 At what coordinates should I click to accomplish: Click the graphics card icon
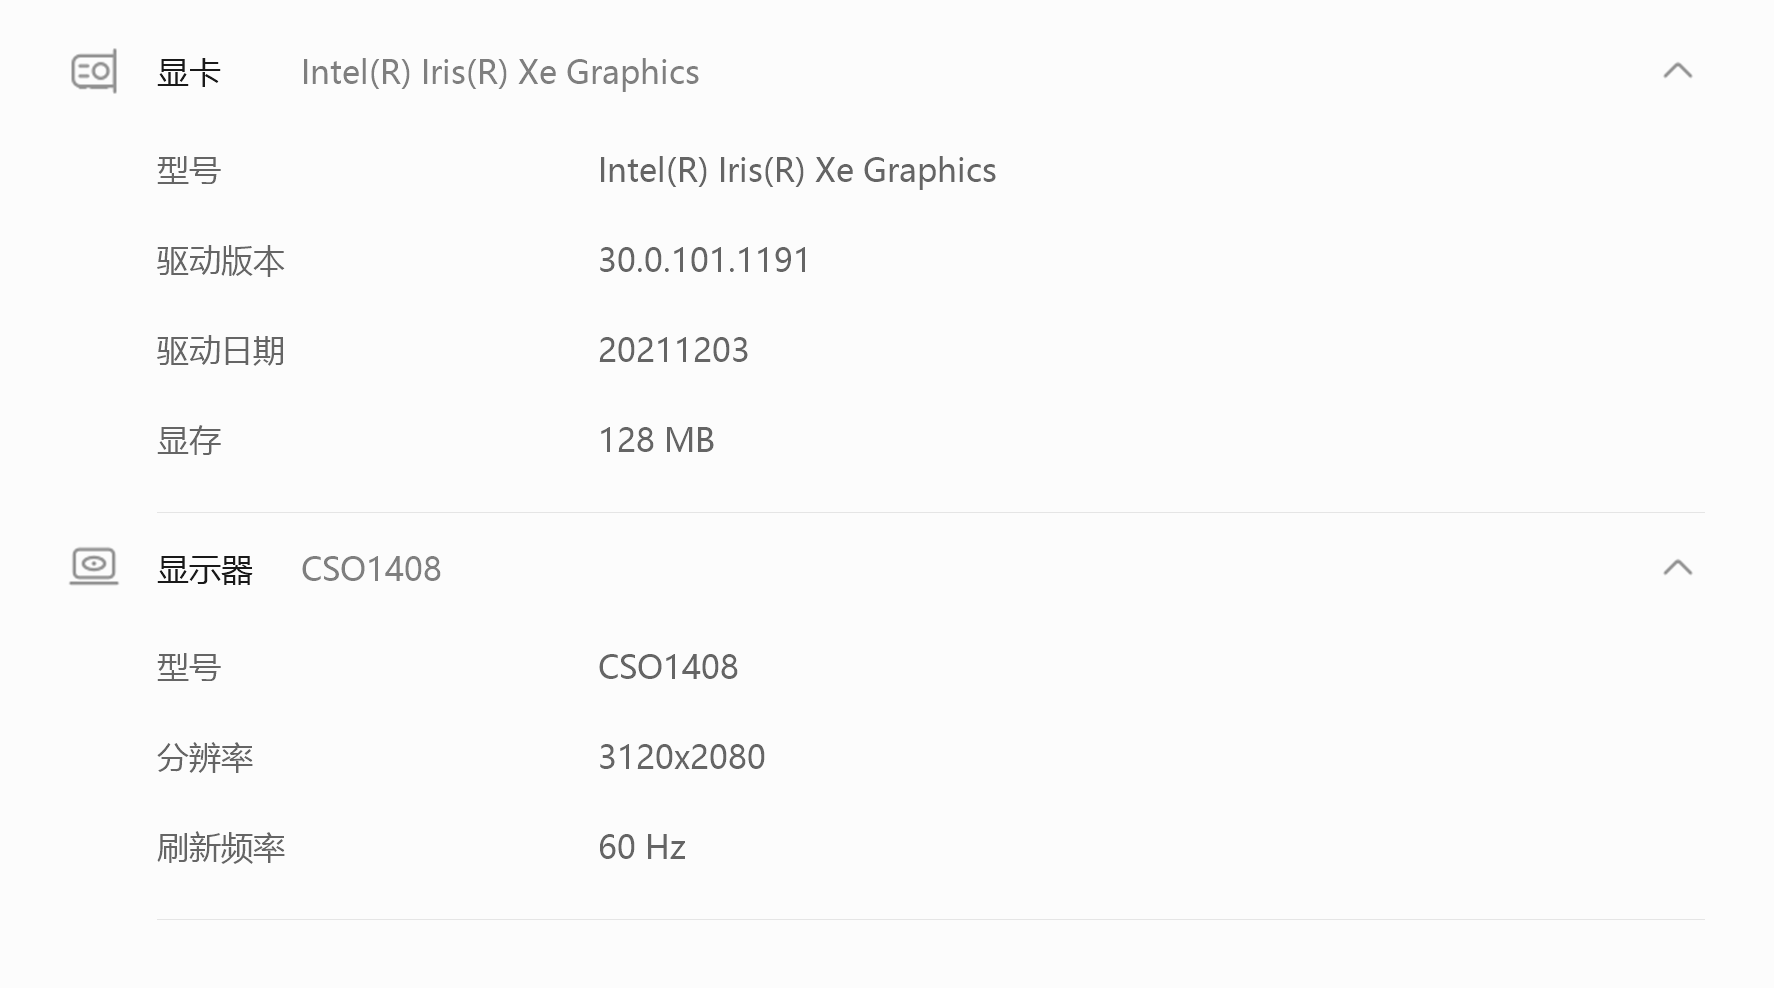click(x=94, y=72)
